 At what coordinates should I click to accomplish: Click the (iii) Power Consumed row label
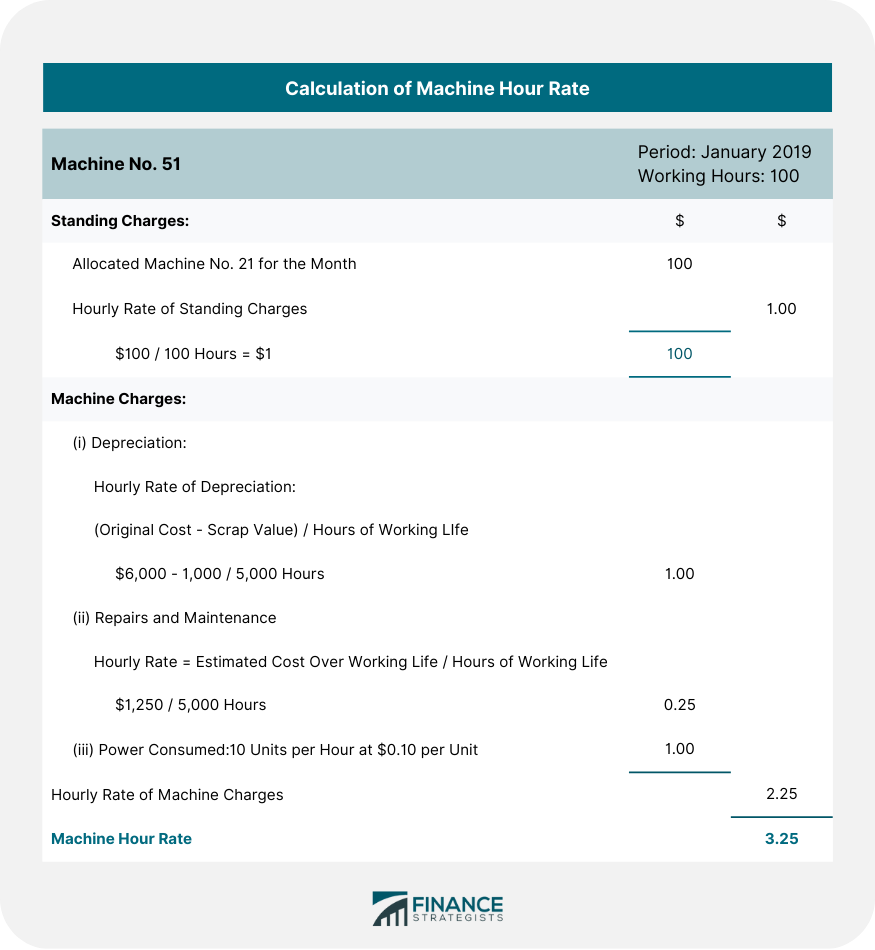[x=275, y=749]
